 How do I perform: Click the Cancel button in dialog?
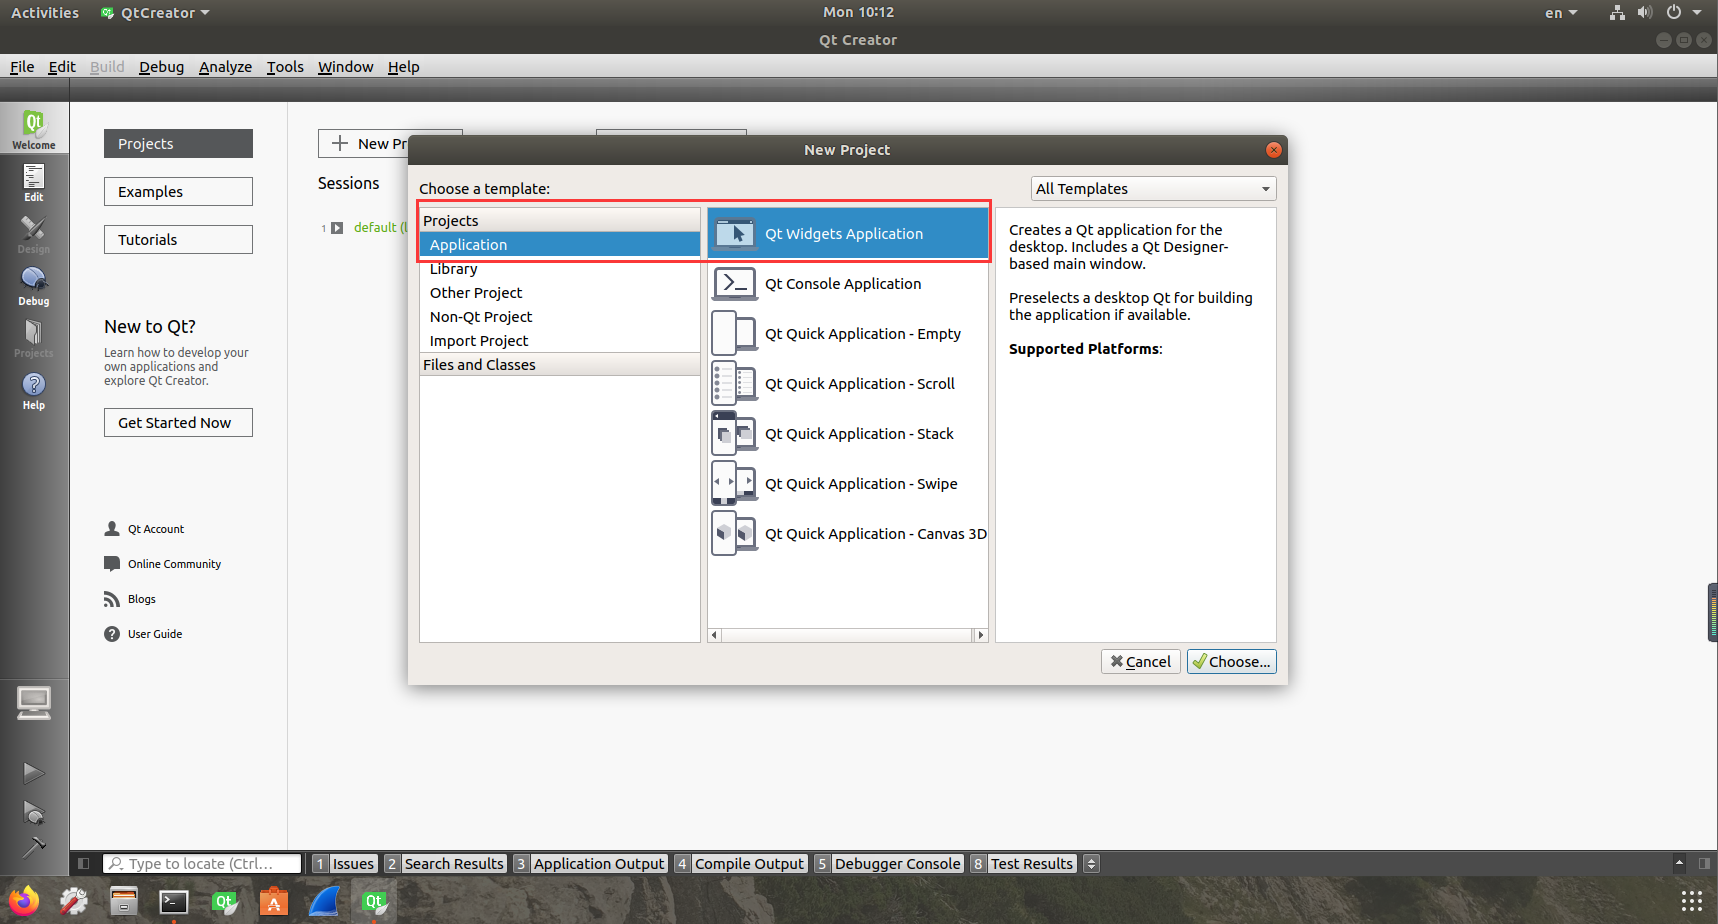(1141, 662)
